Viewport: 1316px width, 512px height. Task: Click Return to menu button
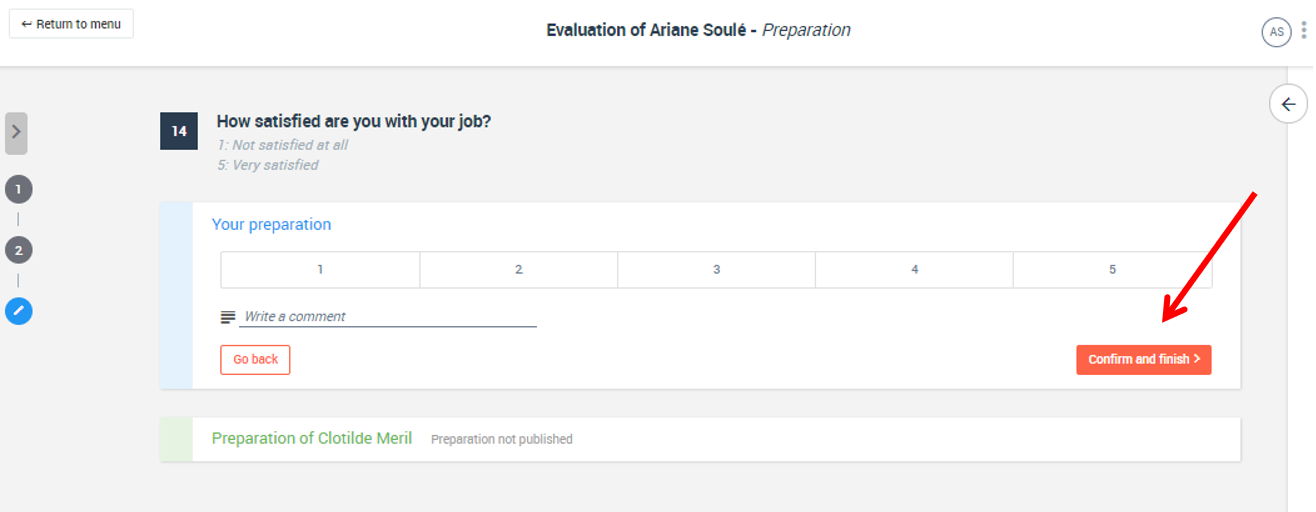click(71, 24)
